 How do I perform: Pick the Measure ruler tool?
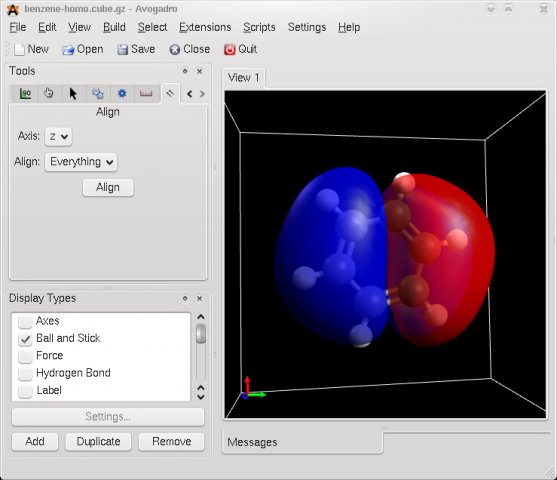[x=146, y=94]
